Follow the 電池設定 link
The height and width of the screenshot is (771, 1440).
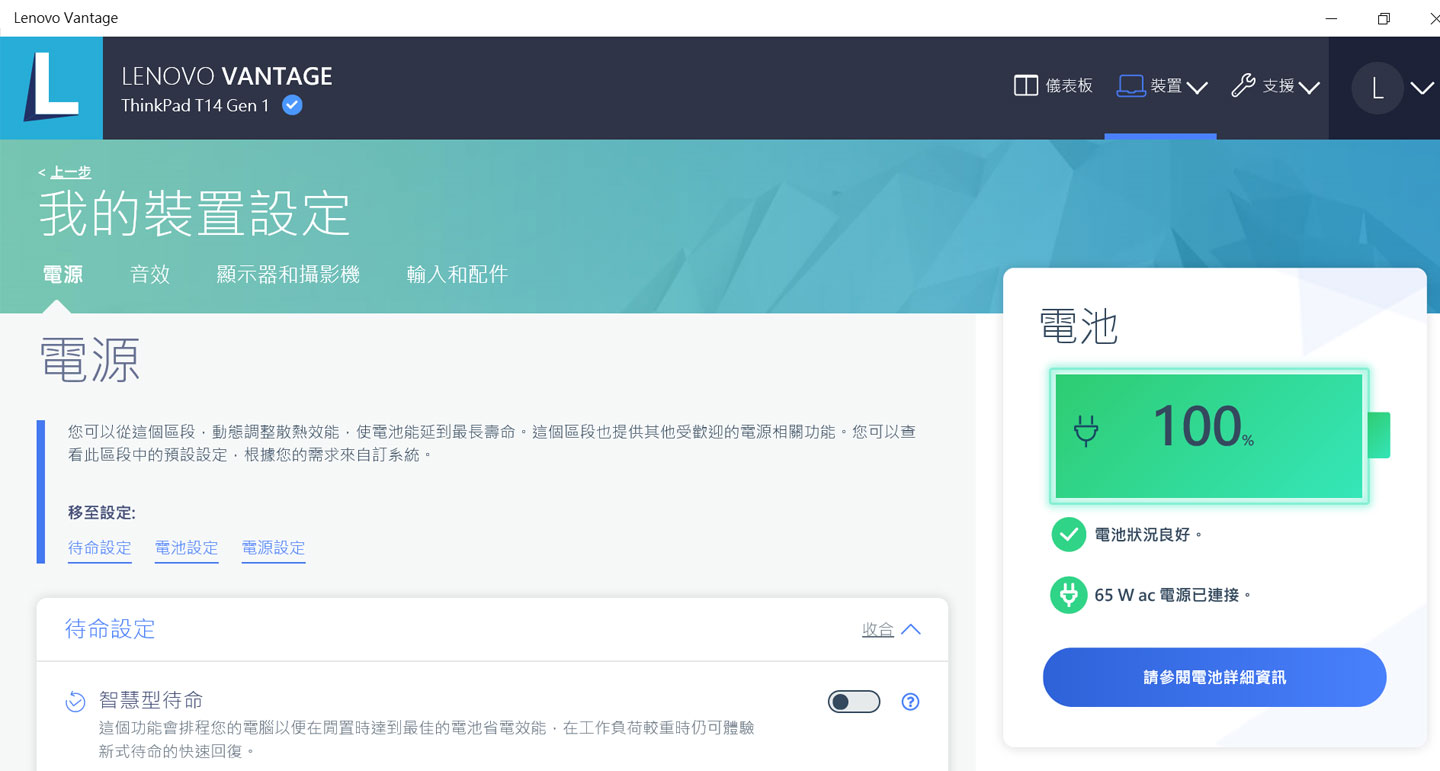[186, 548]
